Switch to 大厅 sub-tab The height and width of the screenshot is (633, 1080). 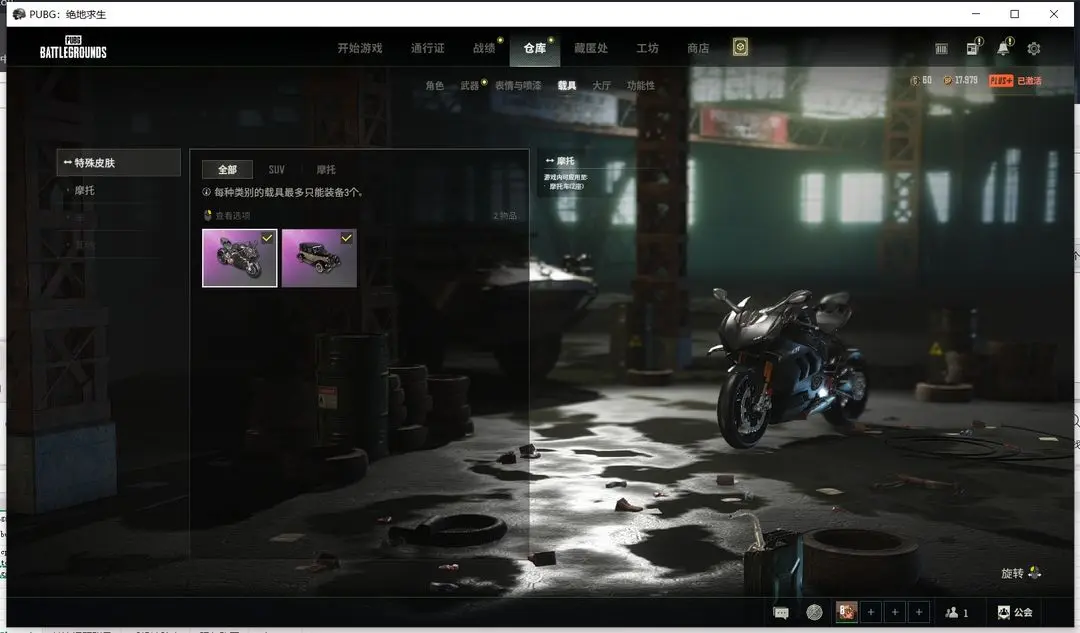click(601, 85)
